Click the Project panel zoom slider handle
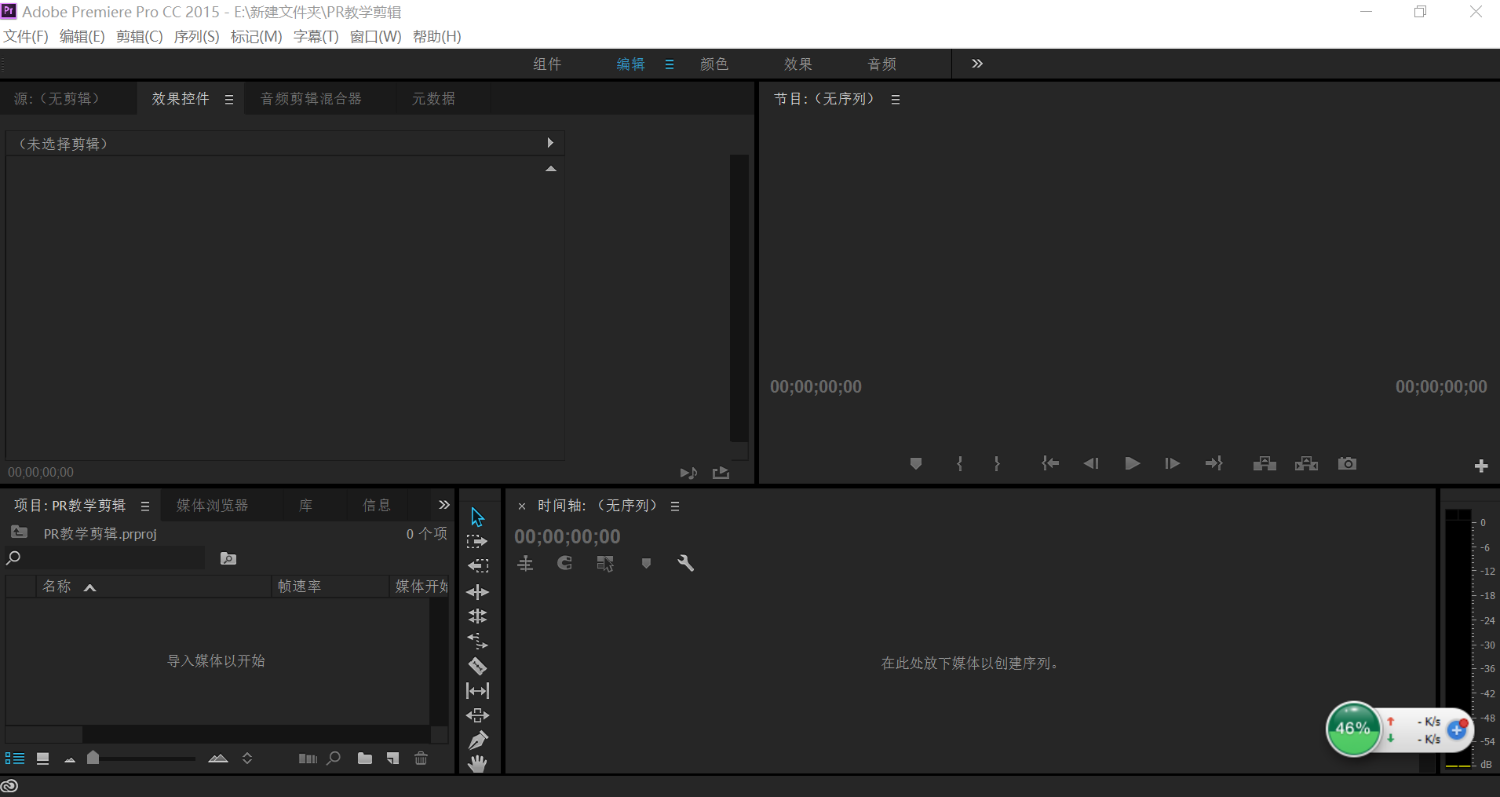1500x797 pixels. 93,758
